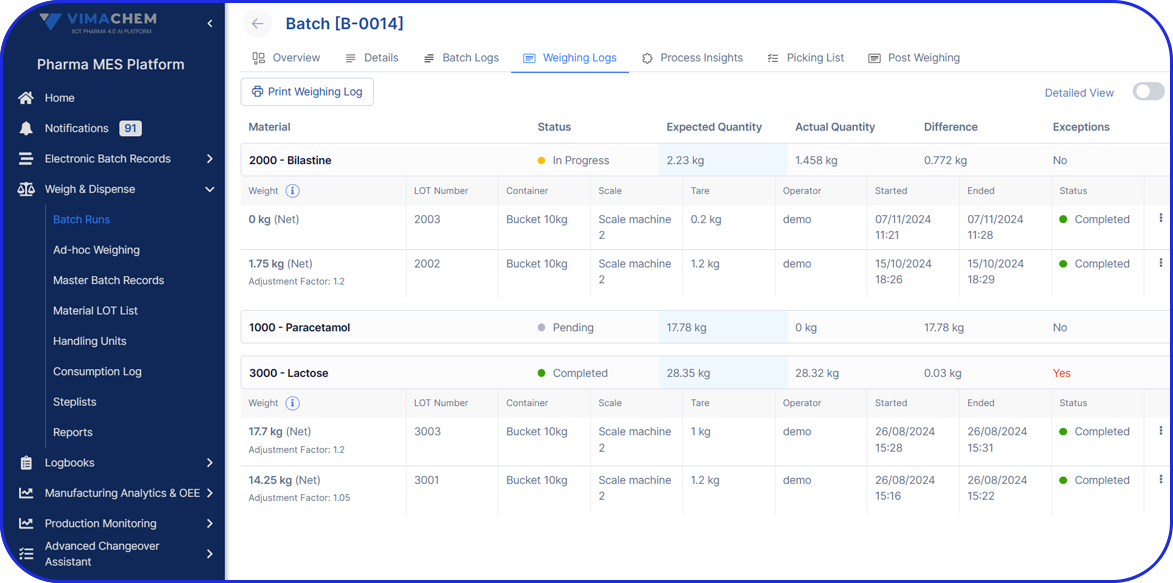Collapse the Weigh & Dispense section

click(209, 189)
